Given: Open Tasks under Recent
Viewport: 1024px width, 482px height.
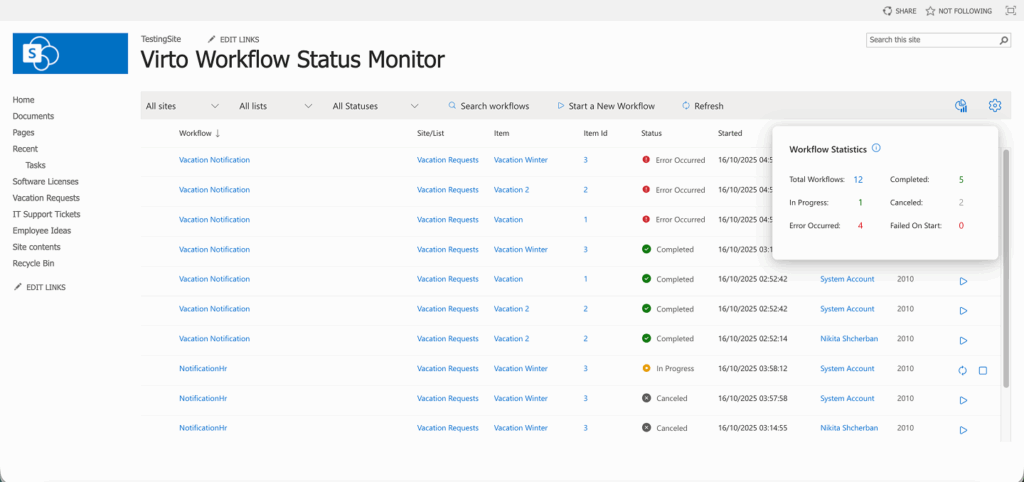Looking at the screenshot, I should tap(35, 165).
